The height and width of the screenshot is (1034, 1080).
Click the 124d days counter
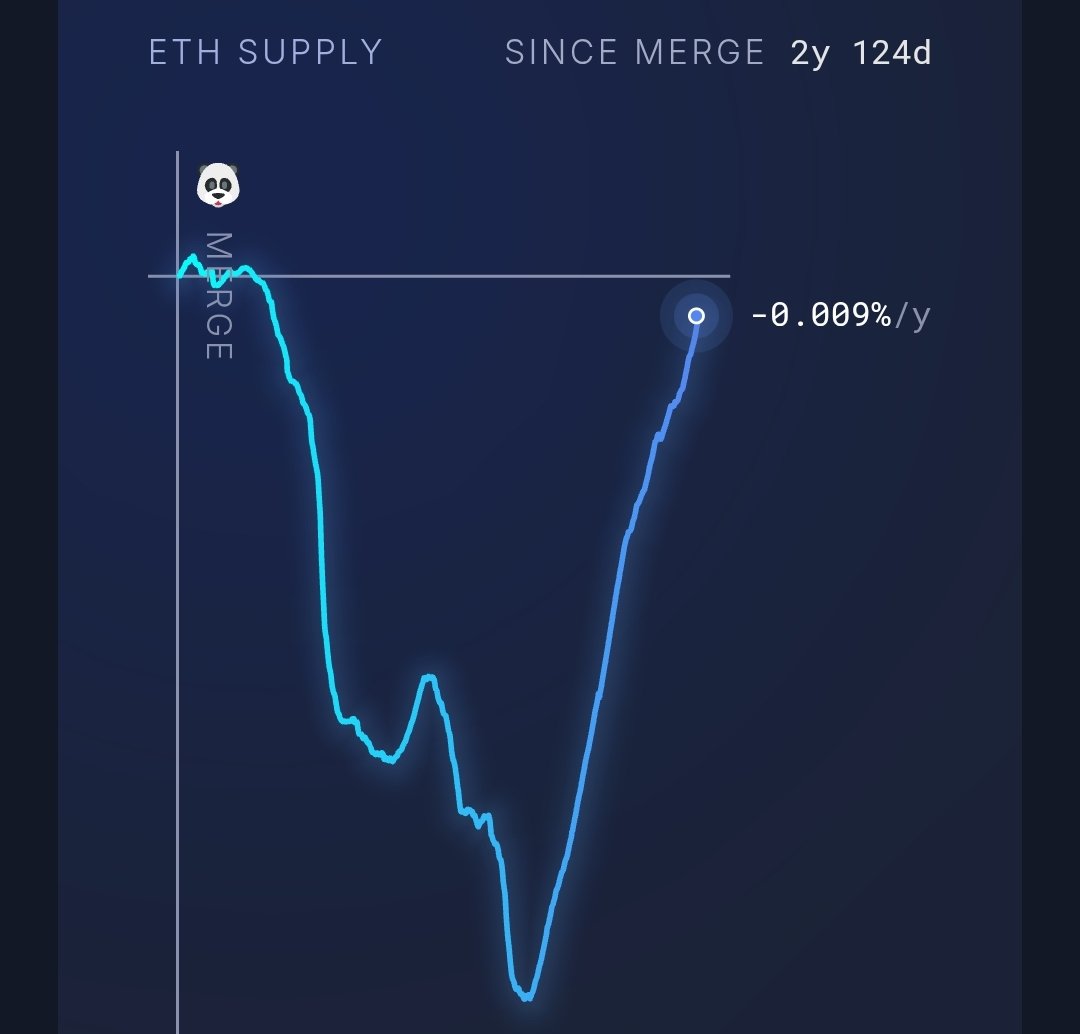pyautogui.click(x=892, y=52)
